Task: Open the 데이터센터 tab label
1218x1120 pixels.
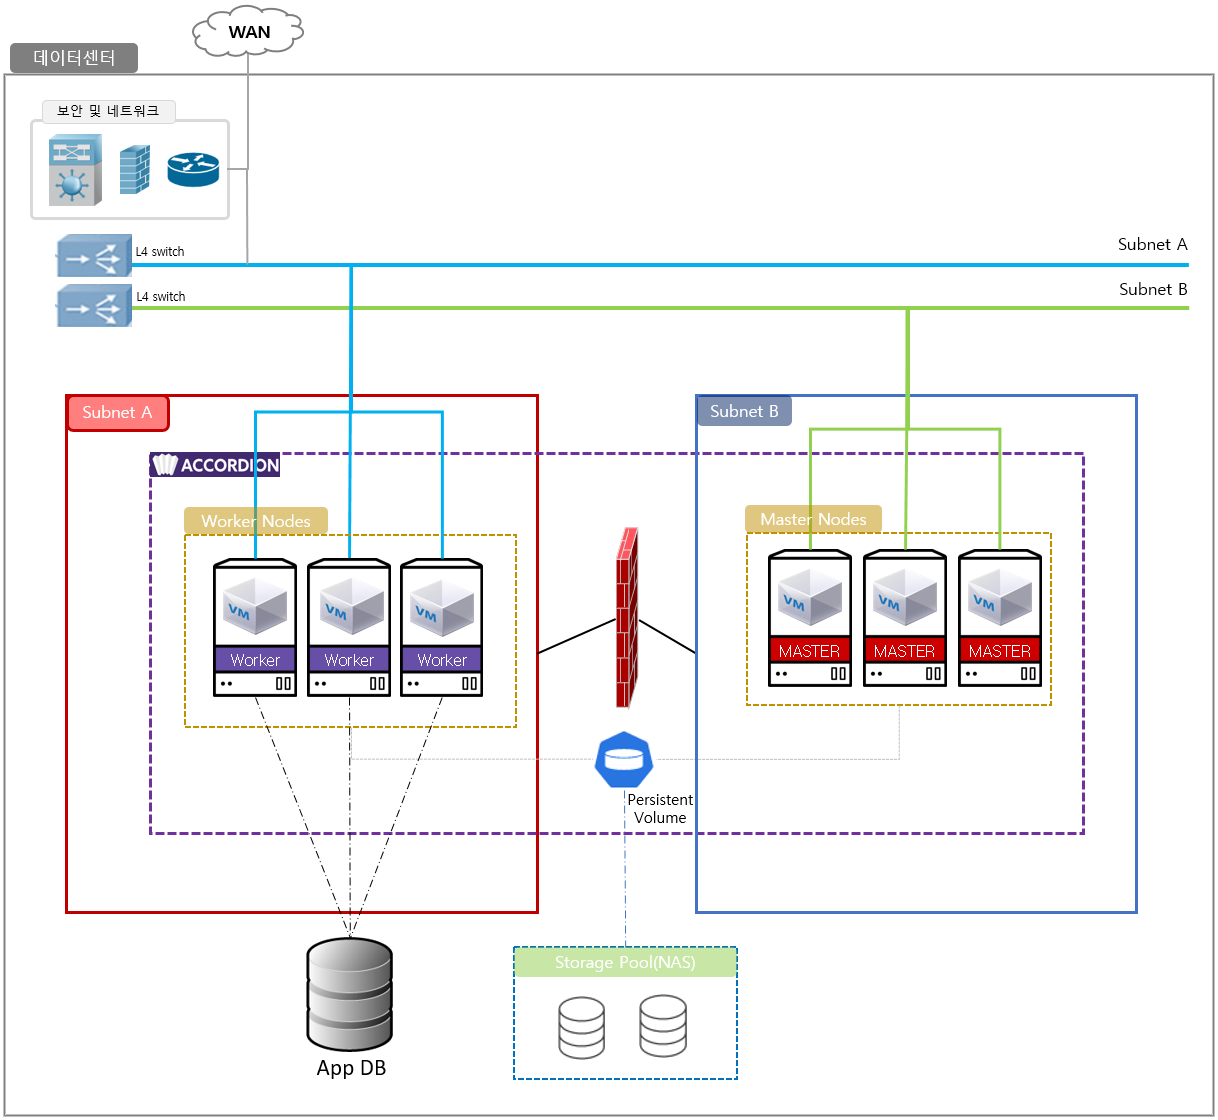Action: point(73,58)
